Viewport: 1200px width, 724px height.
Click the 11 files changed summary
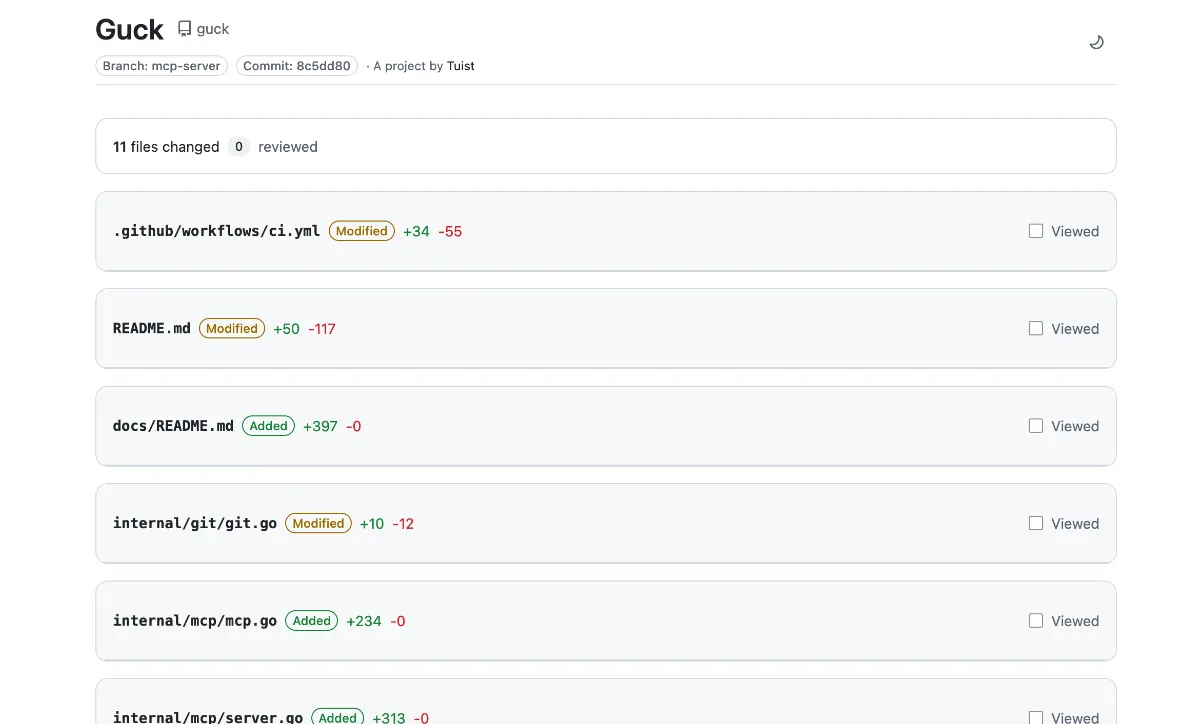tap(166, 146)
